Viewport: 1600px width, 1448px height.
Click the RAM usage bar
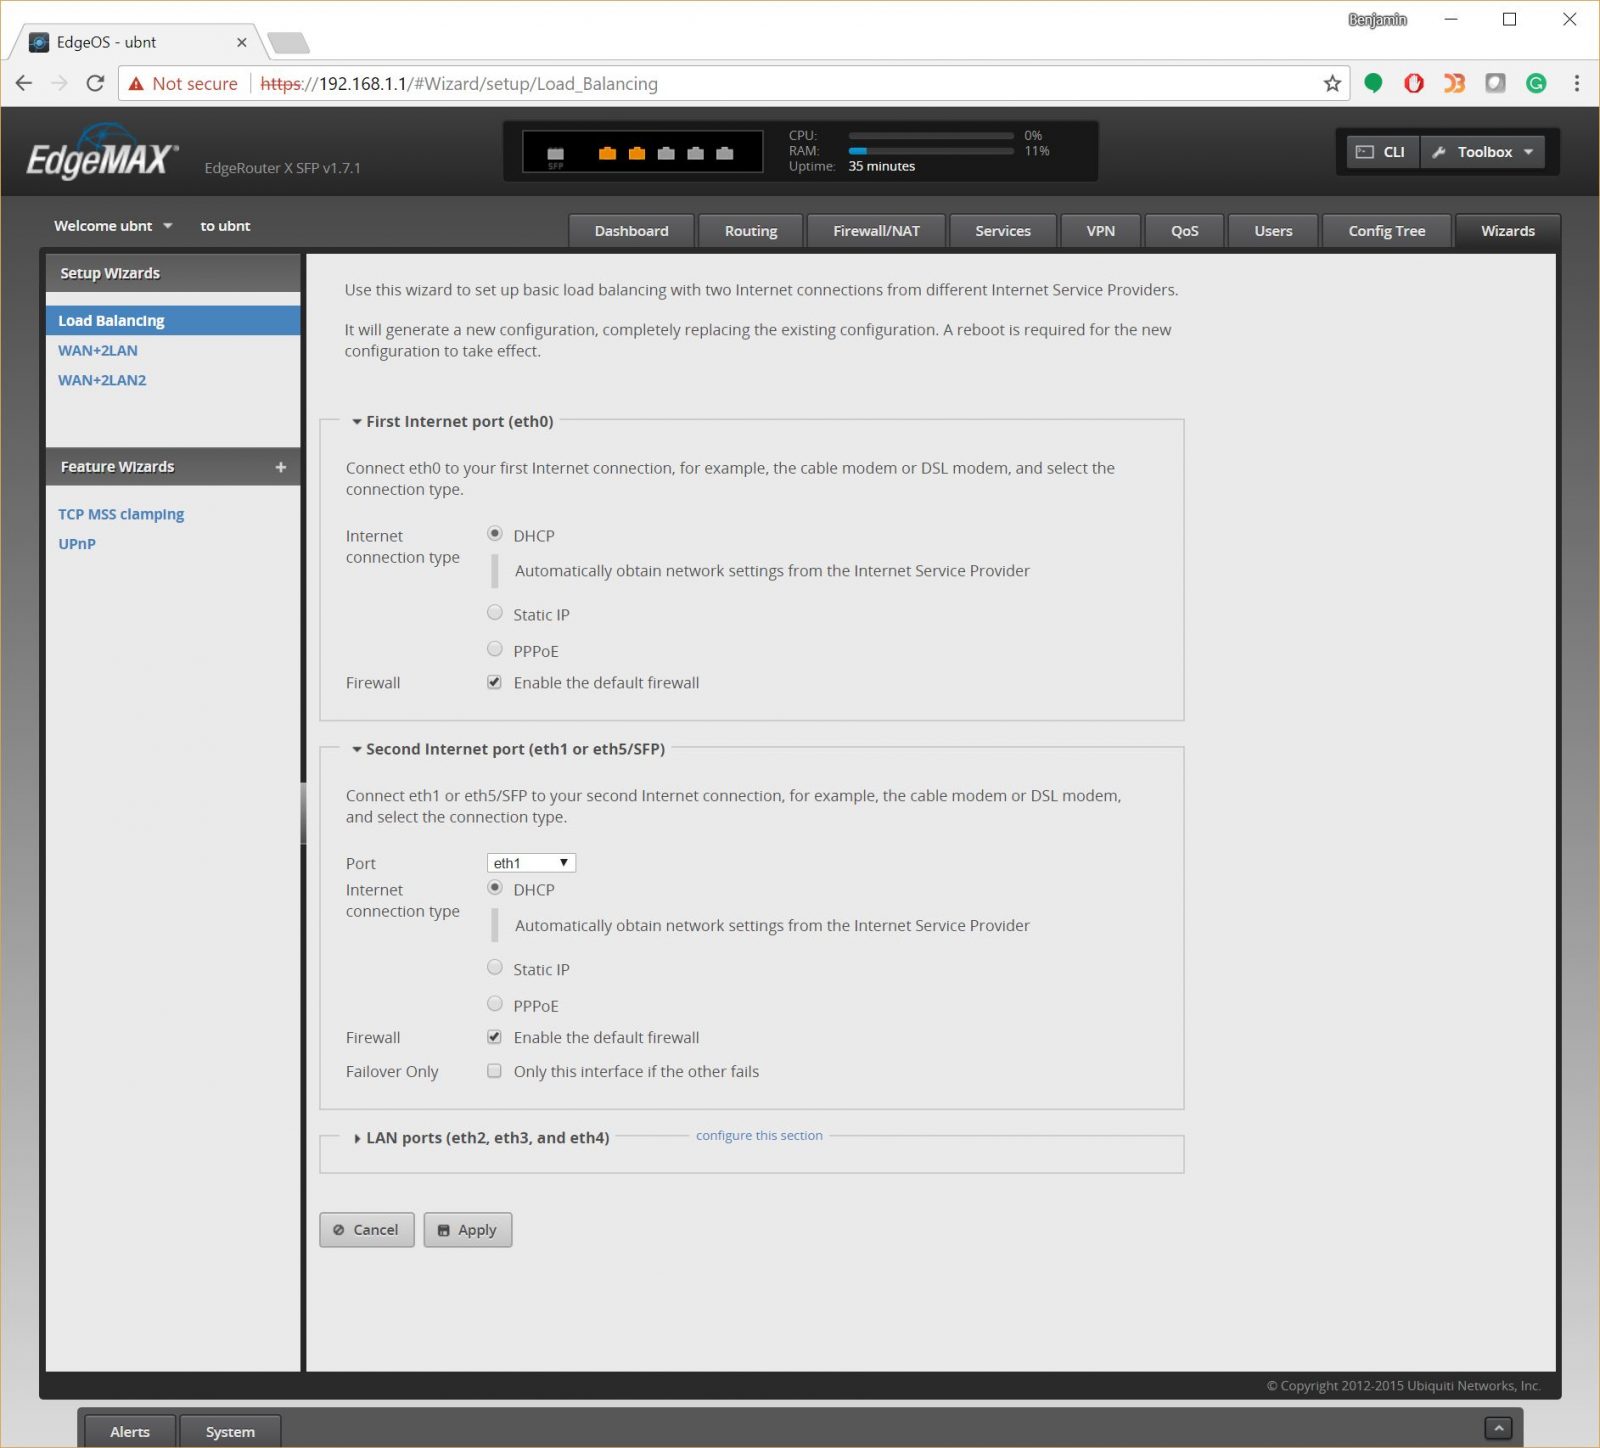(930, 151)
